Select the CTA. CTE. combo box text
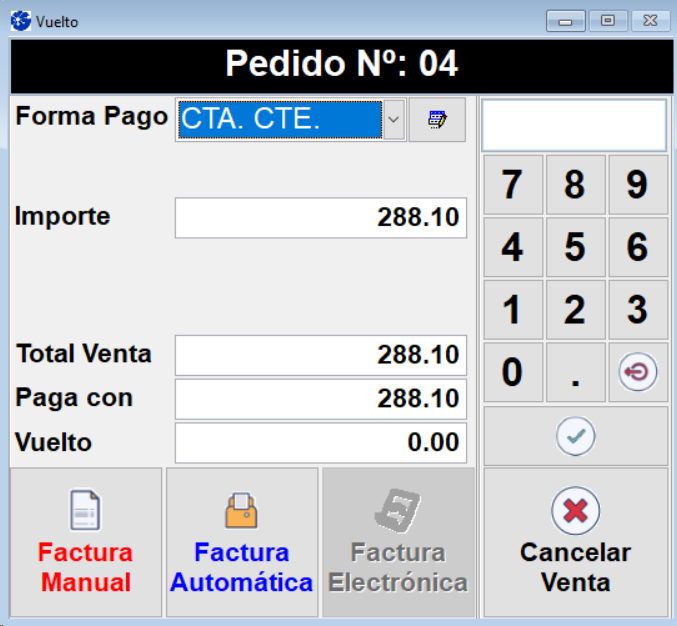Screen dimensions: 677x626 [279, 119]
